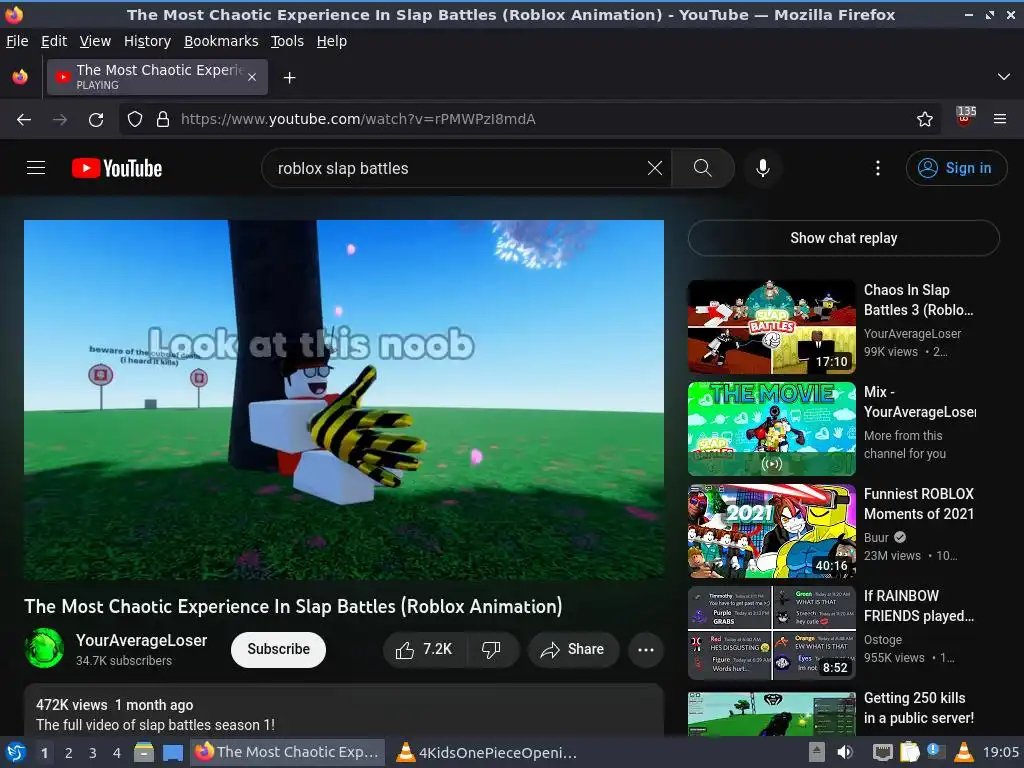Image resolution: width=1024 pixels, height=768 pixels.
Task: Show chat replay
Action: pyautogui.click(x=843, y=238)
